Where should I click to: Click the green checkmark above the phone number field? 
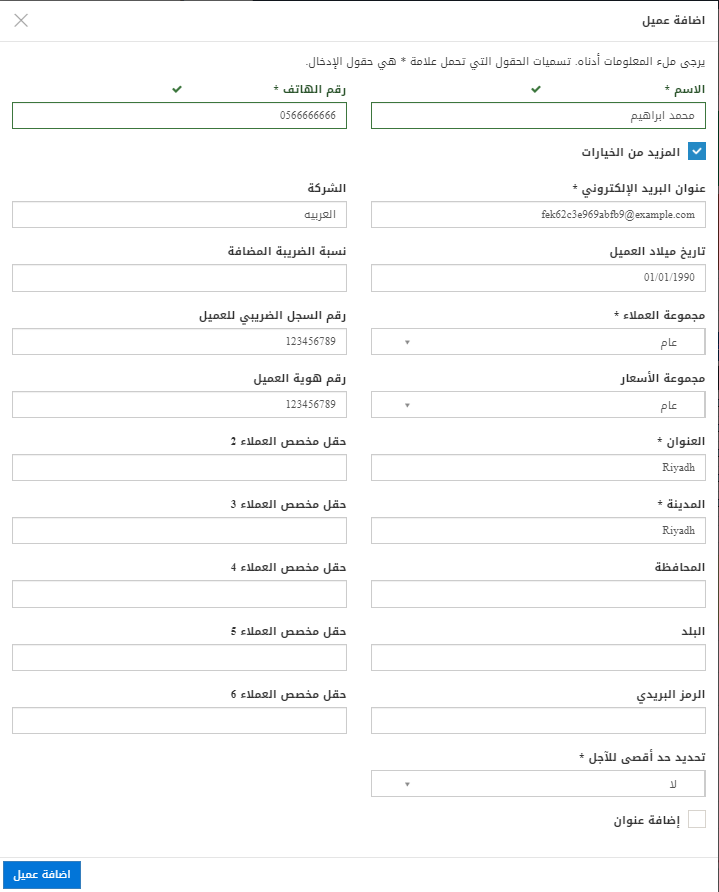point(177,90)
